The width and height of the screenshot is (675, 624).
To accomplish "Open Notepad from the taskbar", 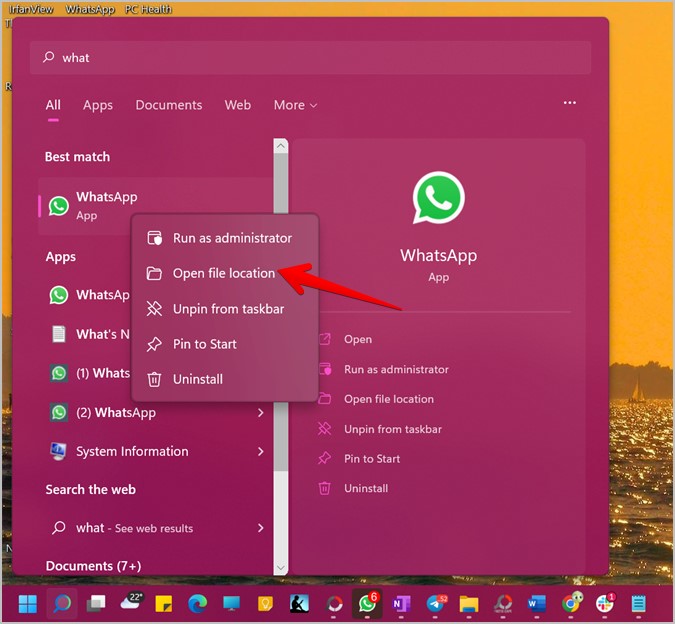I will 638,604.
